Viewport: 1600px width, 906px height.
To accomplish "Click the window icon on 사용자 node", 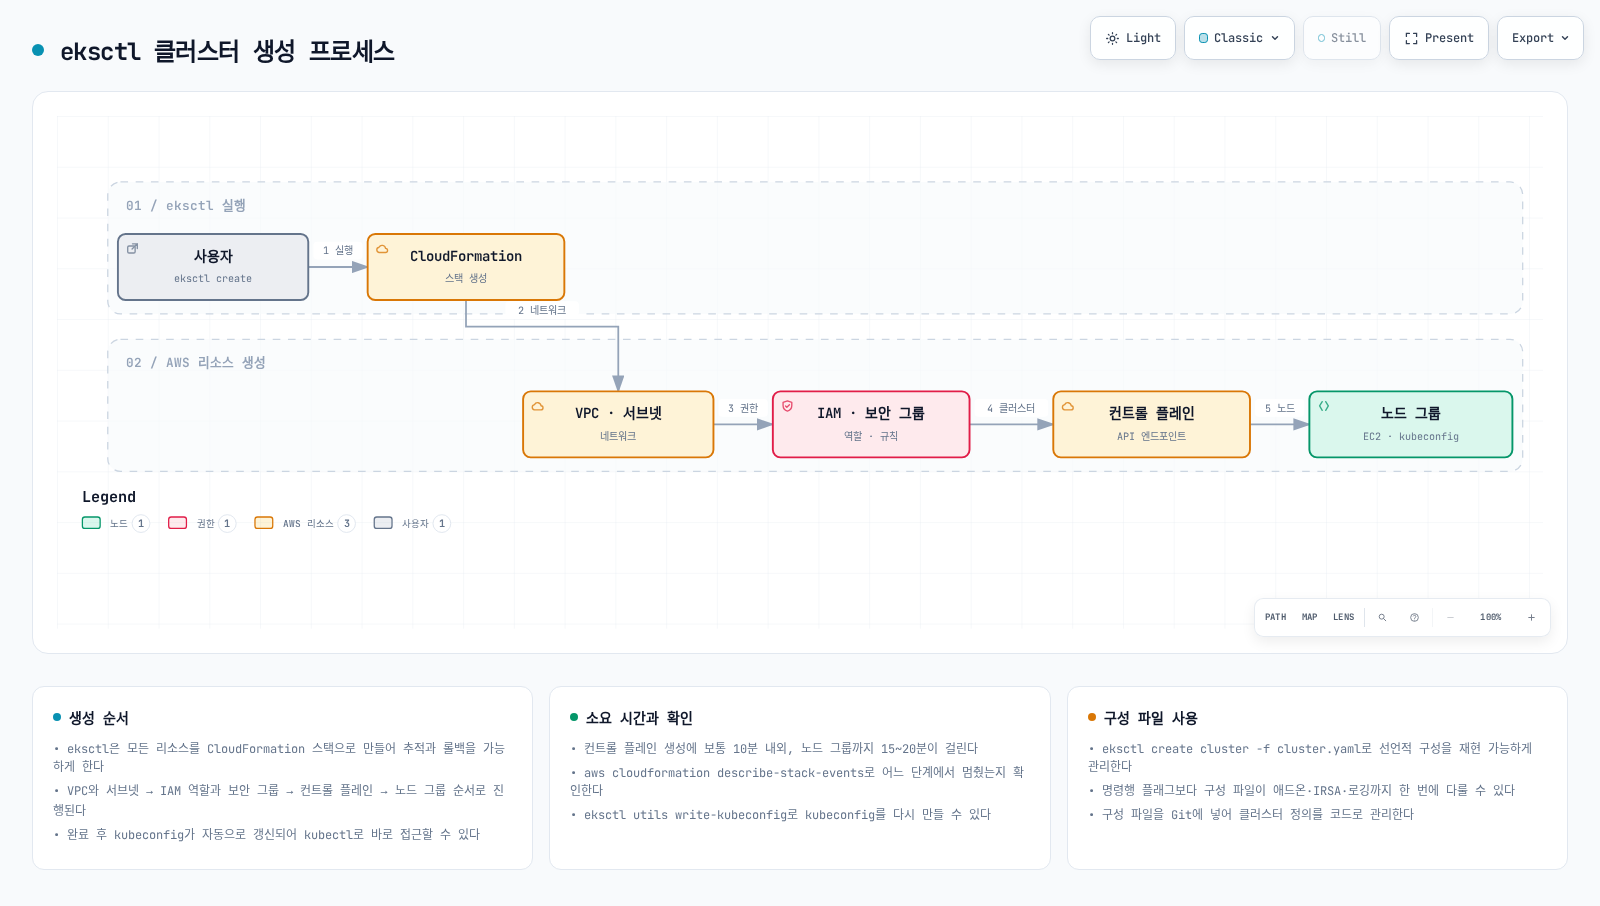I will (x=132, y=249).
